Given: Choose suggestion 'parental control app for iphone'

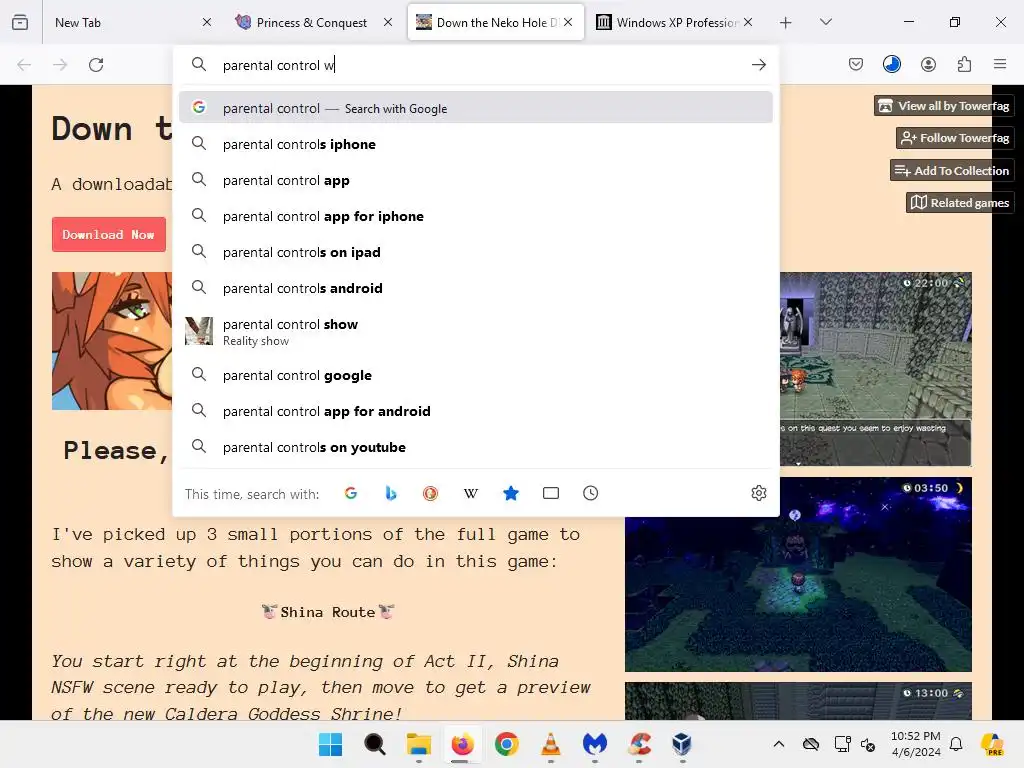Looking at the screenshot, I should click(x=476, y=216).
